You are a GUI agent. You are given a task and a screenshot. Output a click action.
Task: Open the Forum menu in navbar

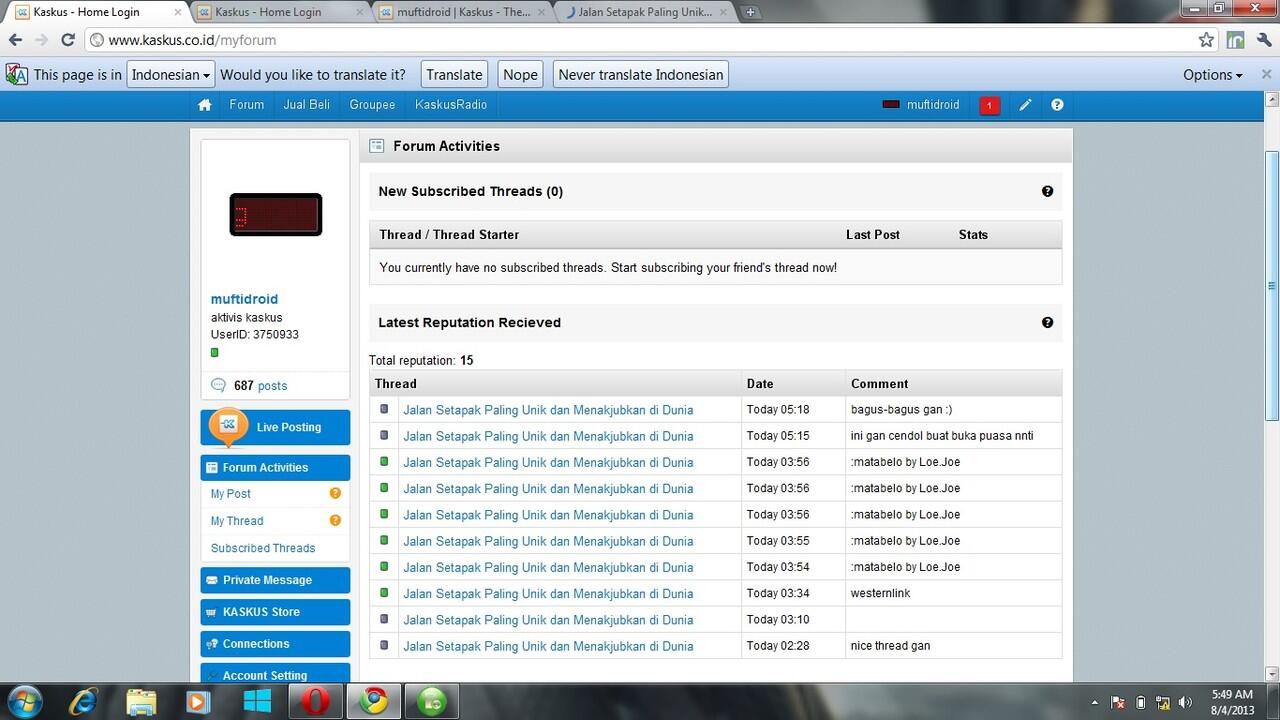pyautogui.click(x=247, y=105)
